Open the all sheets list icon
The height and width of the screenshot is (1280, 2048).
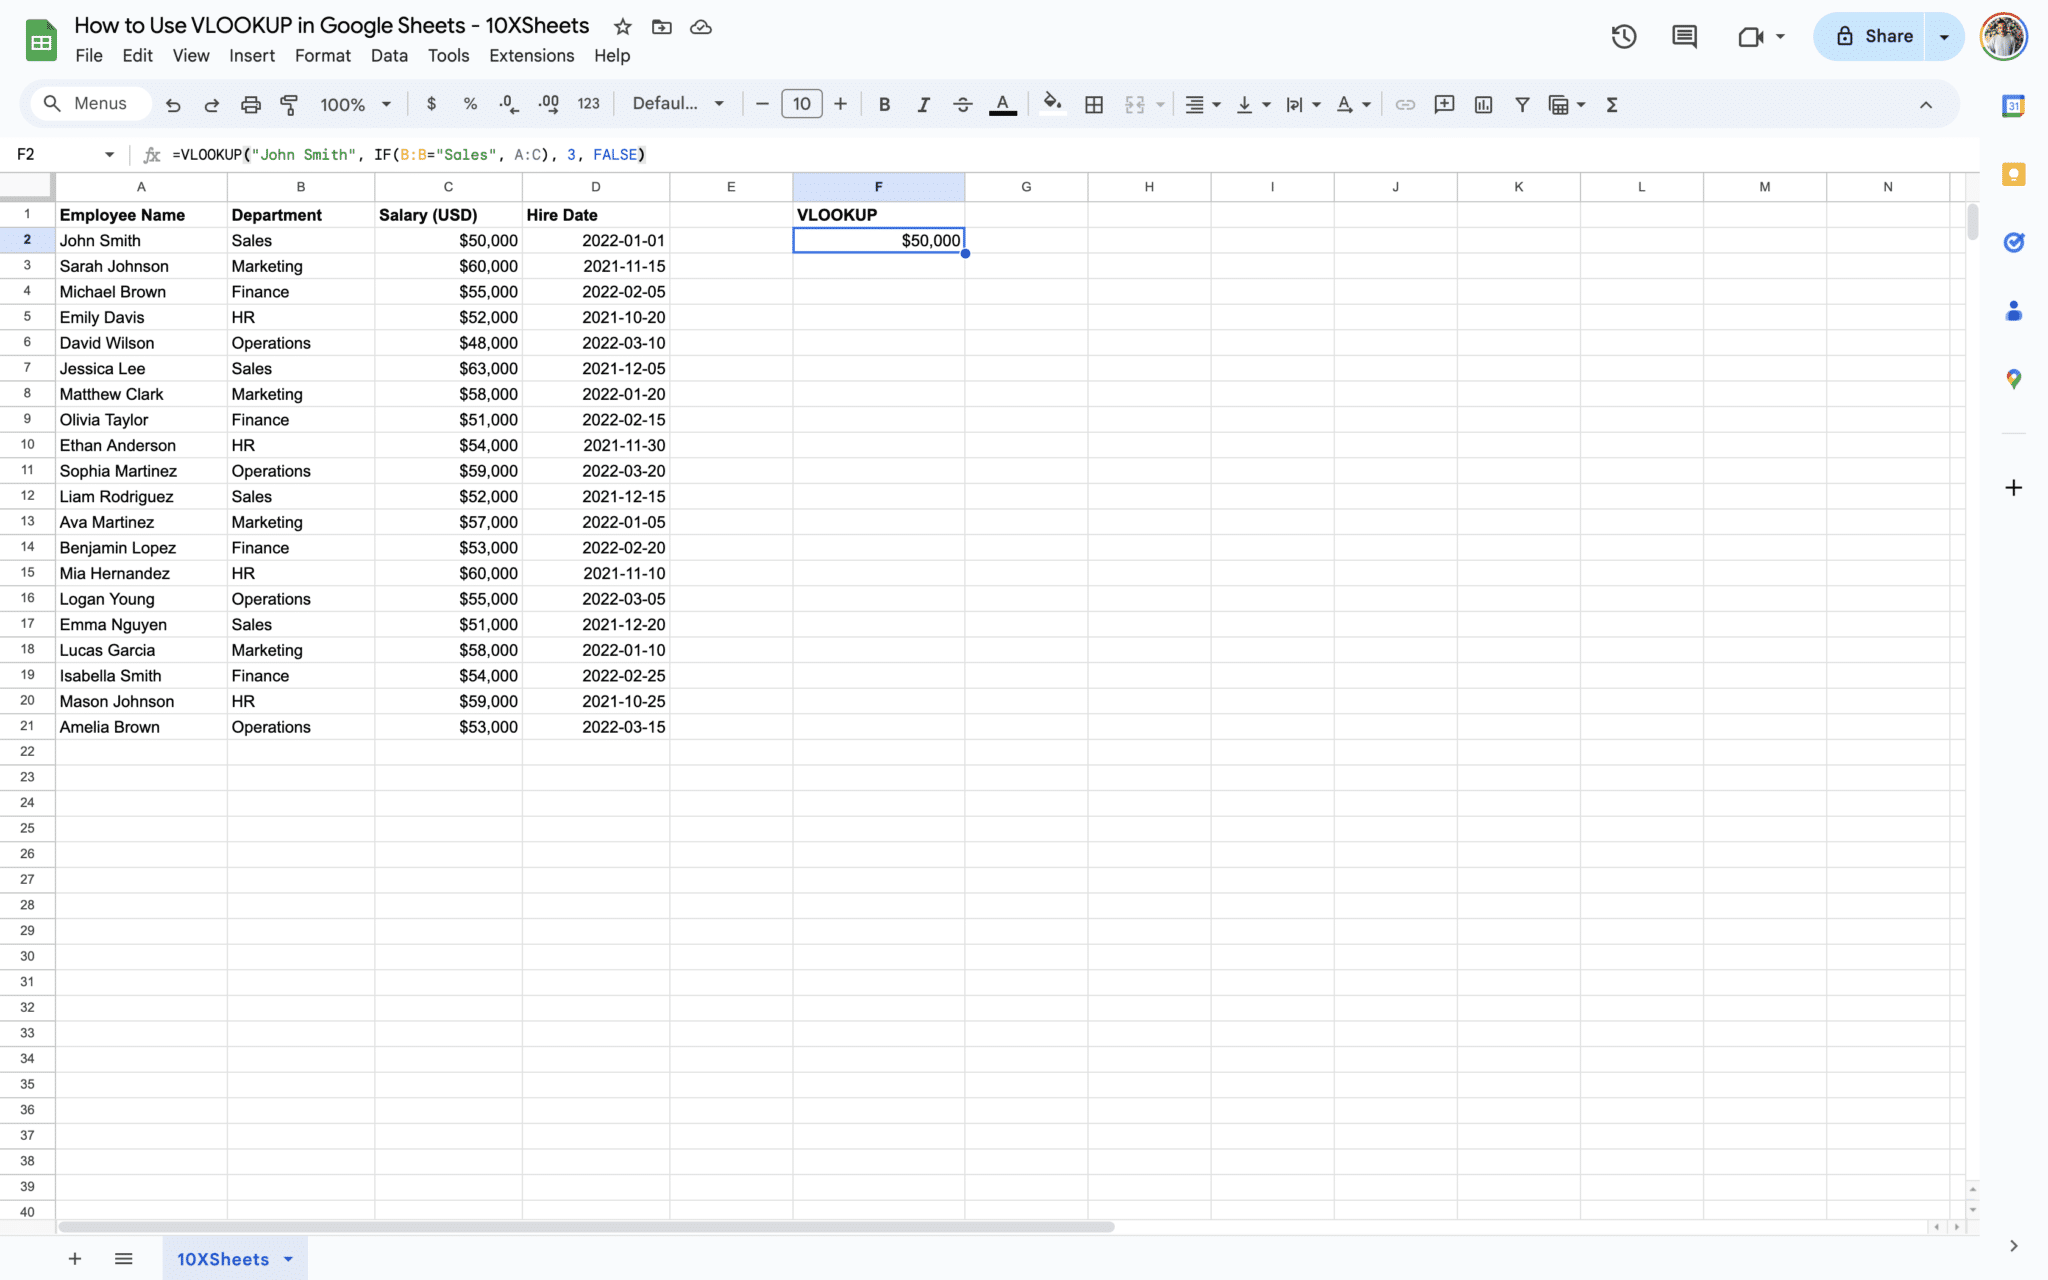coord(123,1259)
